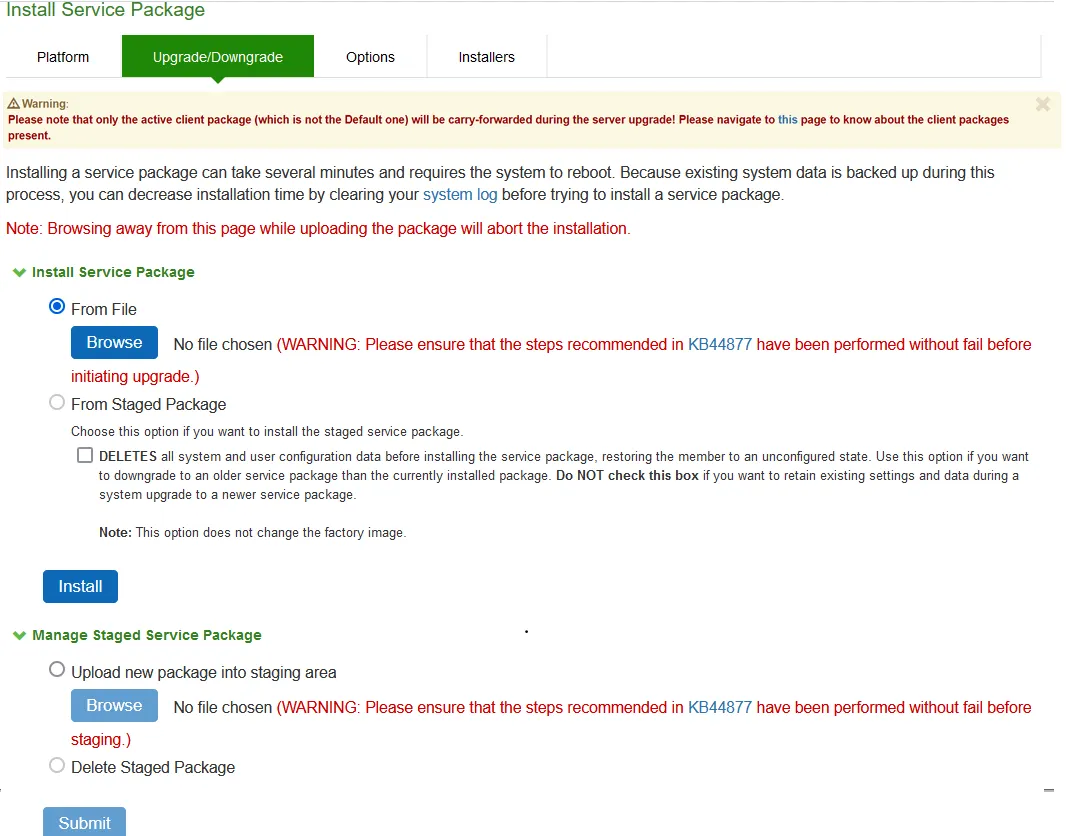This screenshot has width=1066, height=836.
Task: Select the From File radio button
Action: coord(57,307)
